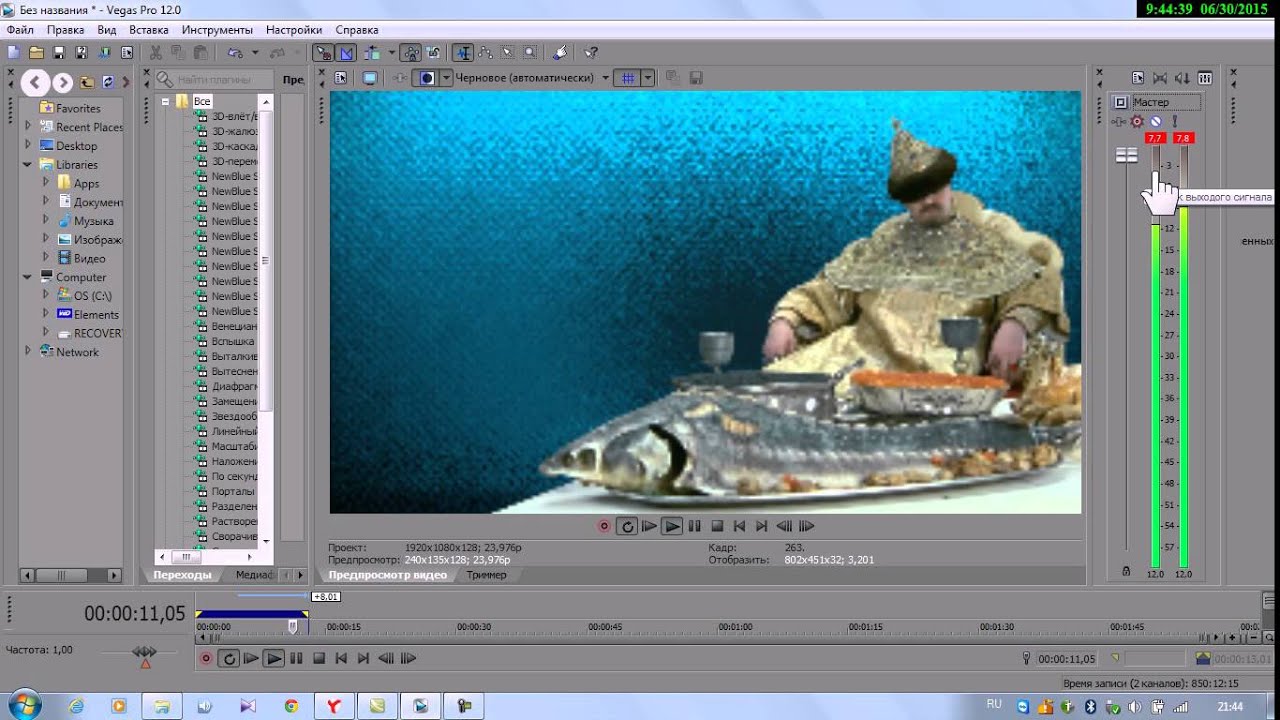Expand the OS (C:) drive node
1280x720 pixels.
coord(45,296)
